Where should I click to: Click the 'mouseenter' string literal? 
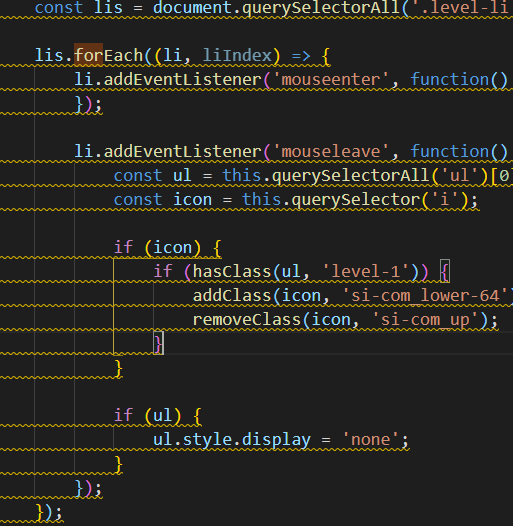331,80
